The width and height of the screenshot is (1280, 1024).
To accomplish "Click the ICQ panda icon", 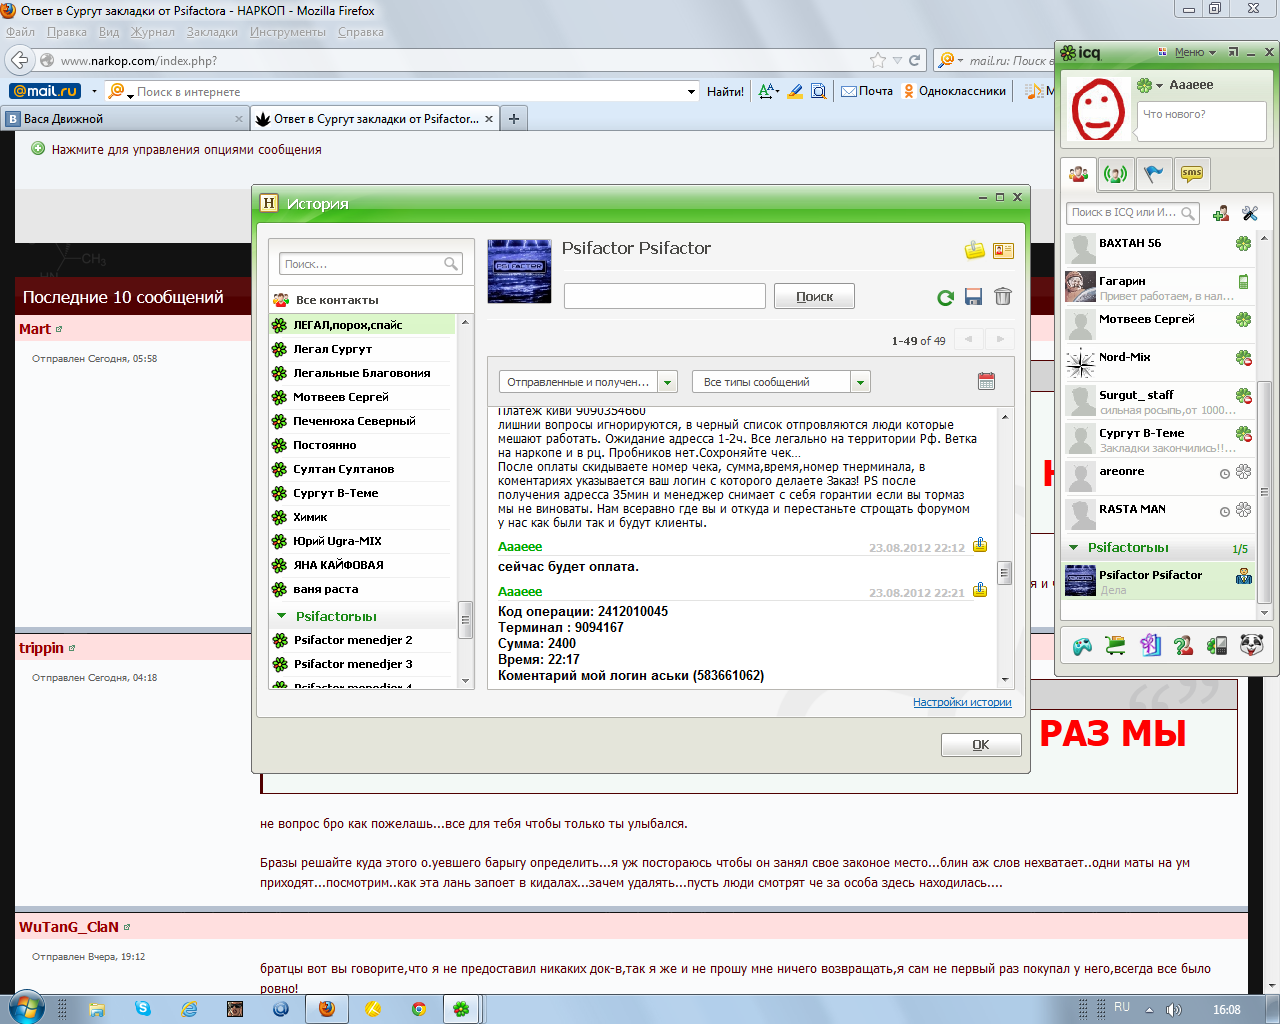I will pyautogui.click(x=1251, y=645).
